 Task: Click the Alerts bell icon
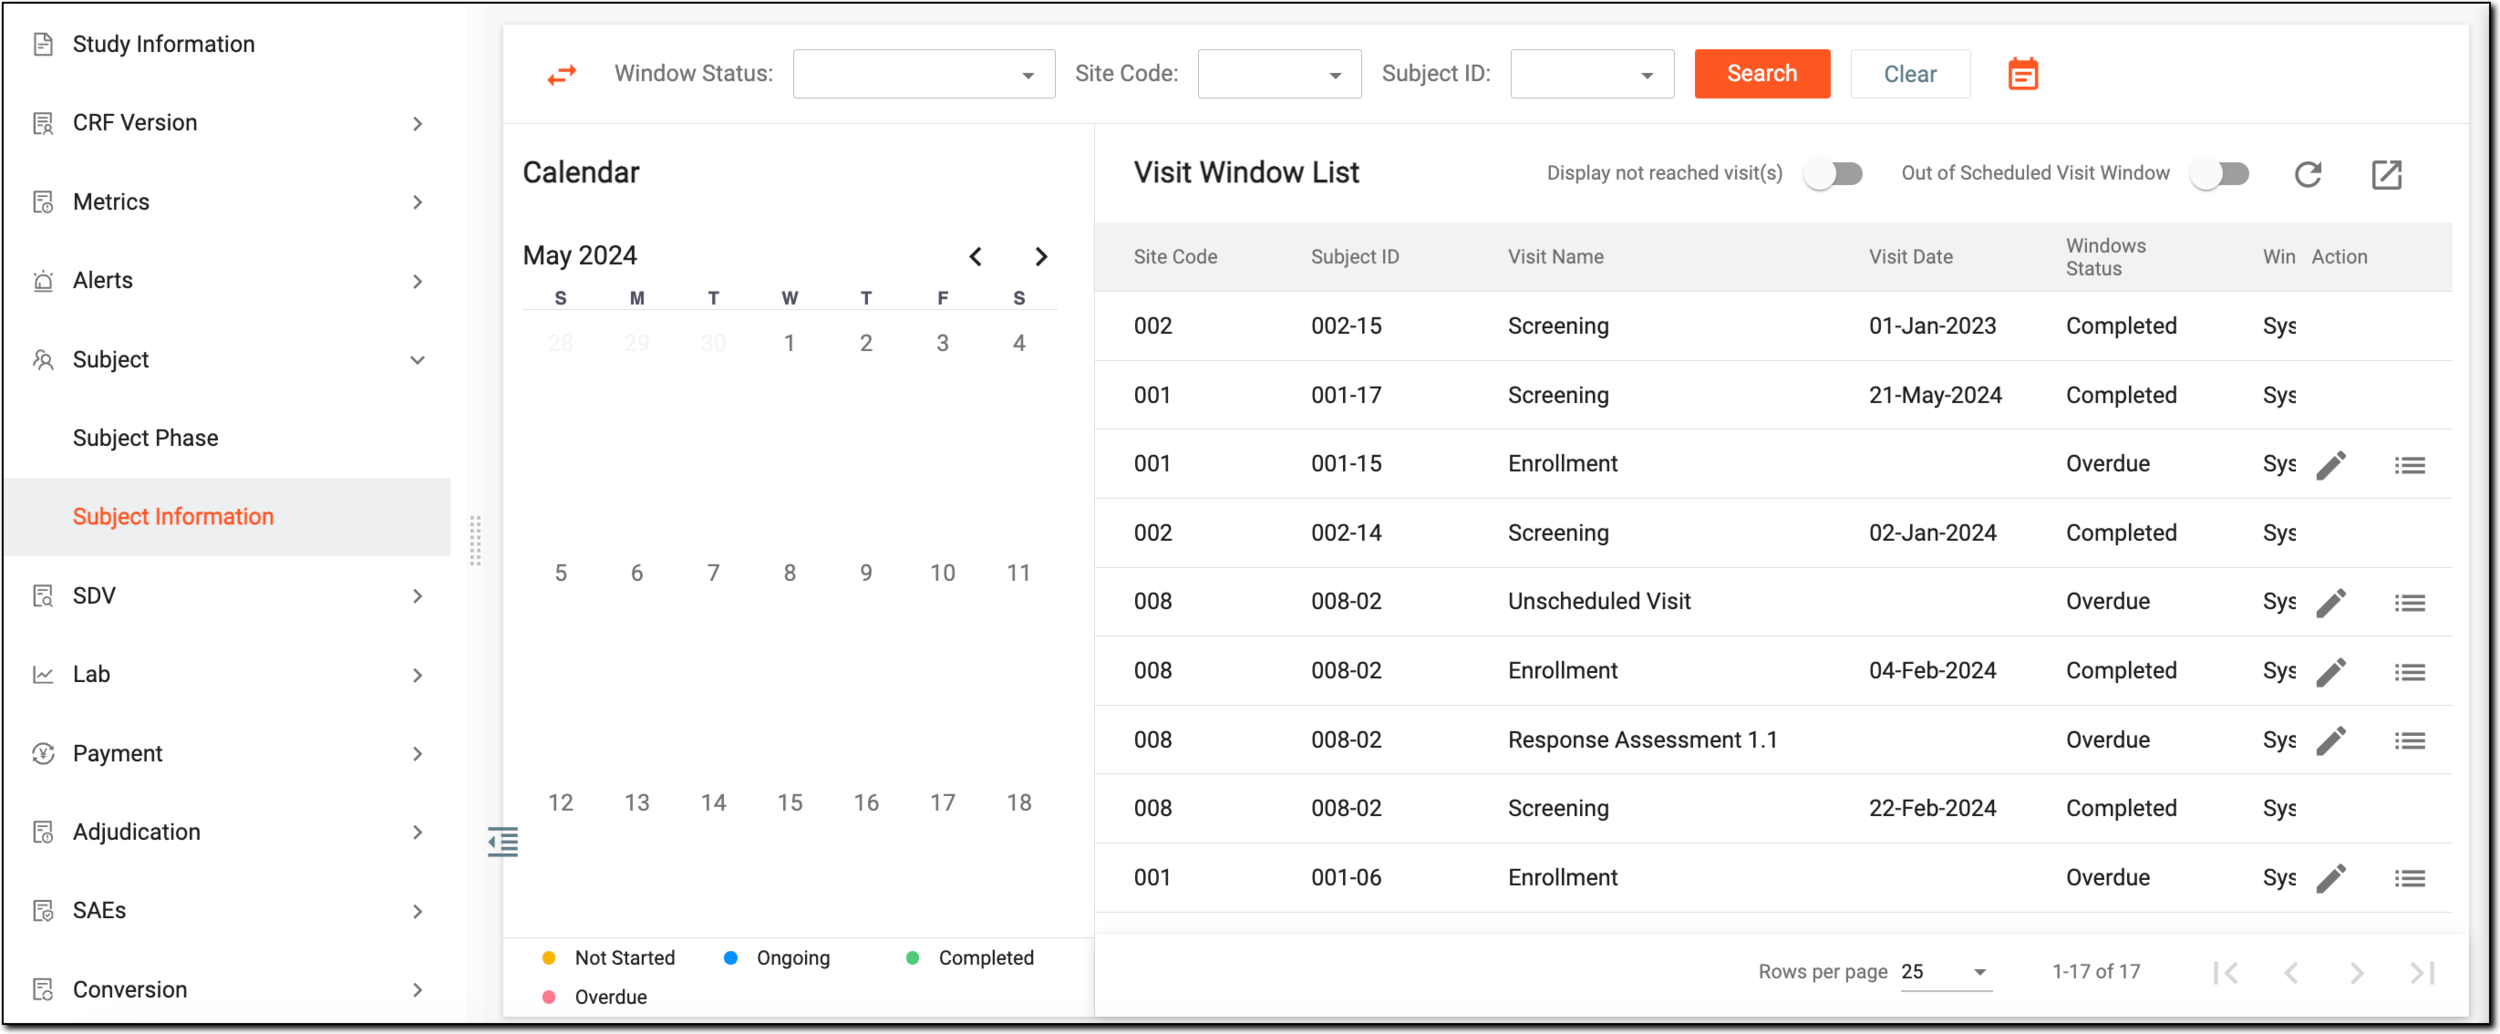pyautogui.click(x=43, y=281)
